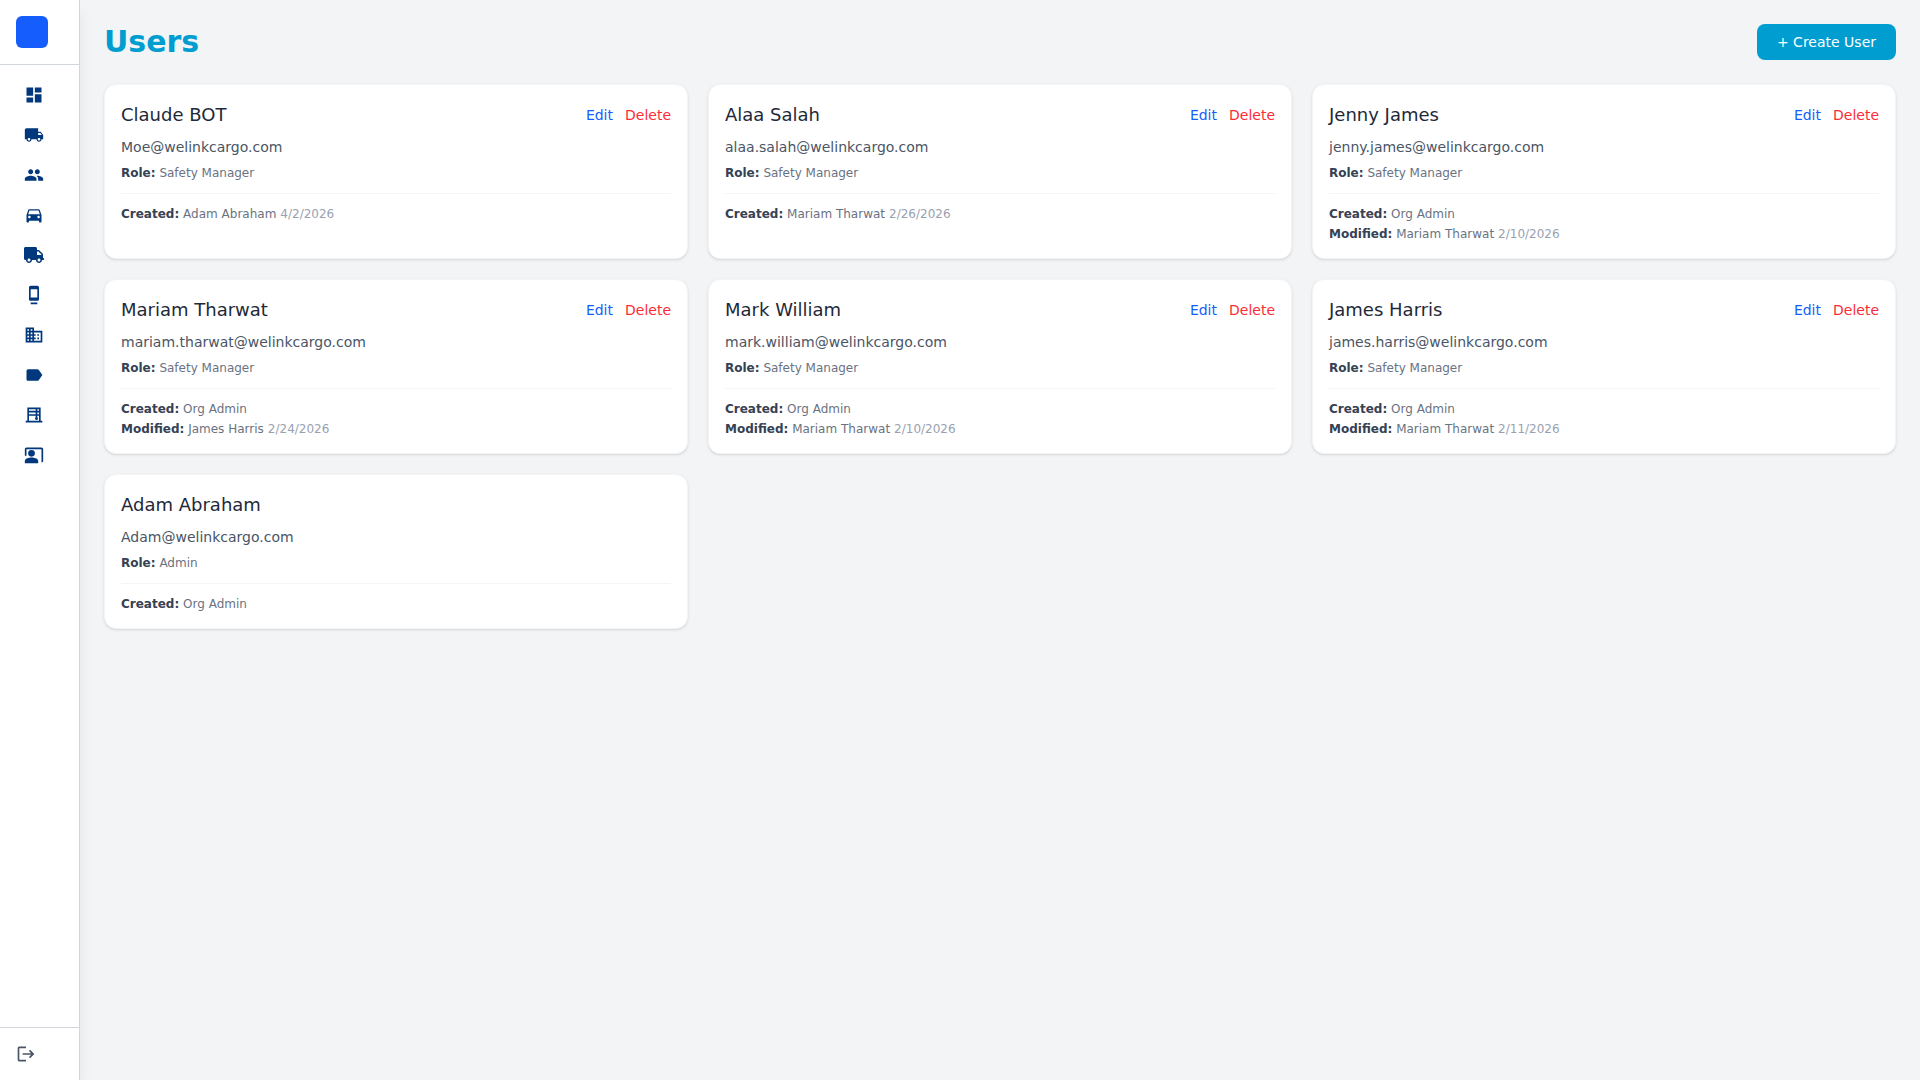This screenshot has width=1920, height=1080.
Task: Edit Jenny James's user details
Action: click(1807, 115)
